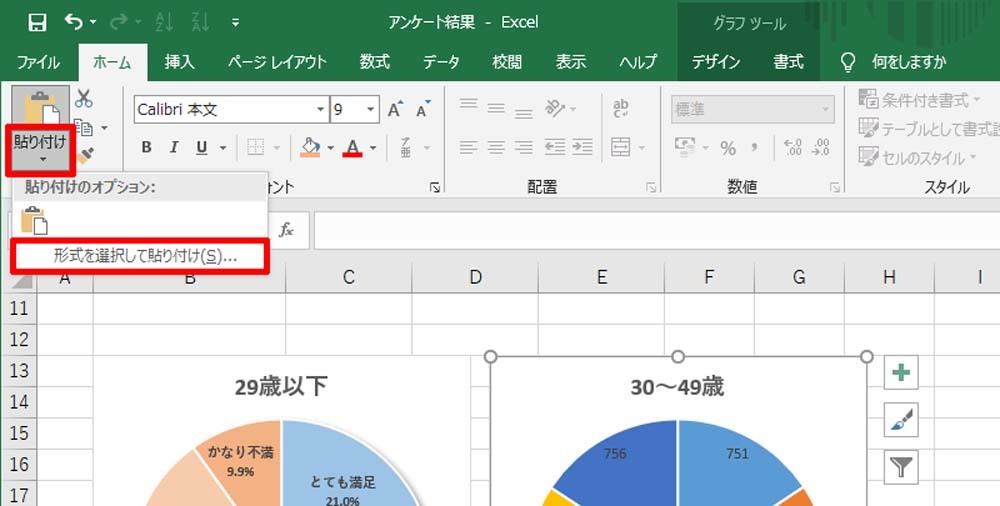Viewport: 1000px width, 506px height.
Task: Expand the 貼り付け dropdown button
Action: (x=40, y=149)
